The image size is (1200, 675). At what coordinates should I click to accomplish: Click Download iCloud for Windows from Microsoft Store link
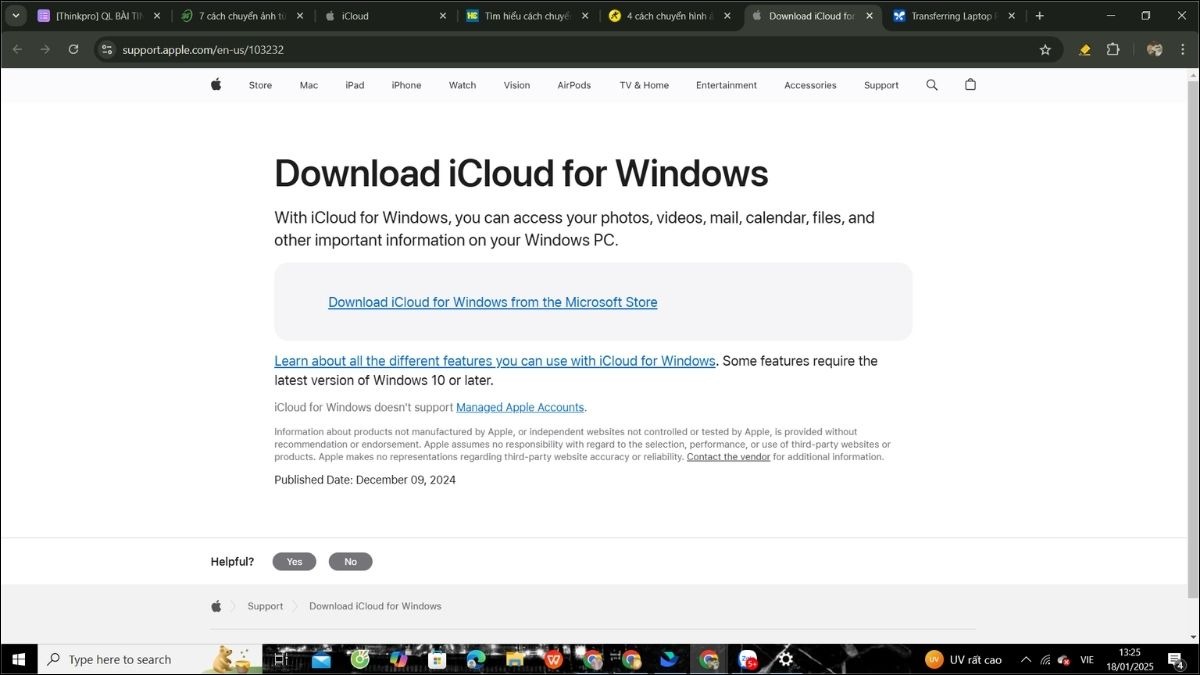493,302
